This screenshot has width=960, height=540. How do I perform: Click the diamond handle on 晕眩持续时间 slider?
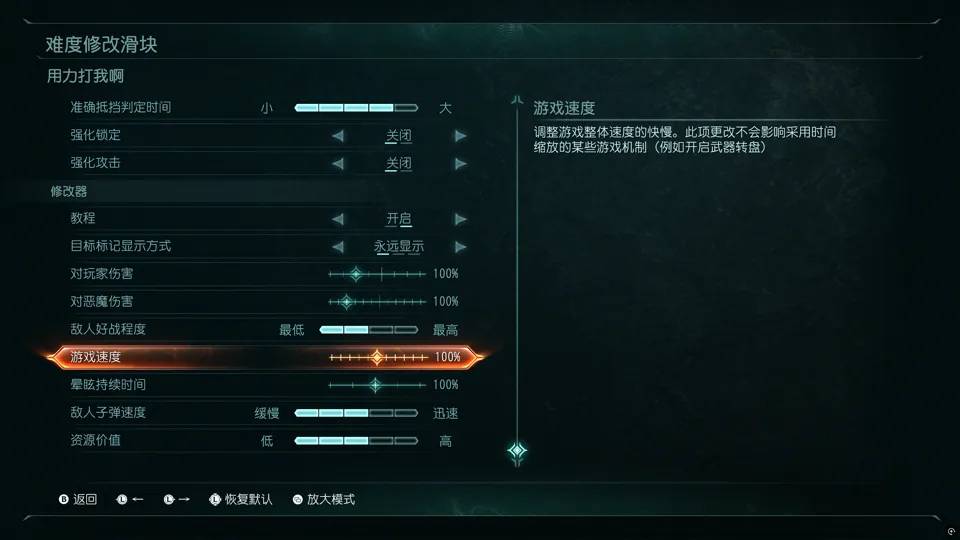(375, 385)
